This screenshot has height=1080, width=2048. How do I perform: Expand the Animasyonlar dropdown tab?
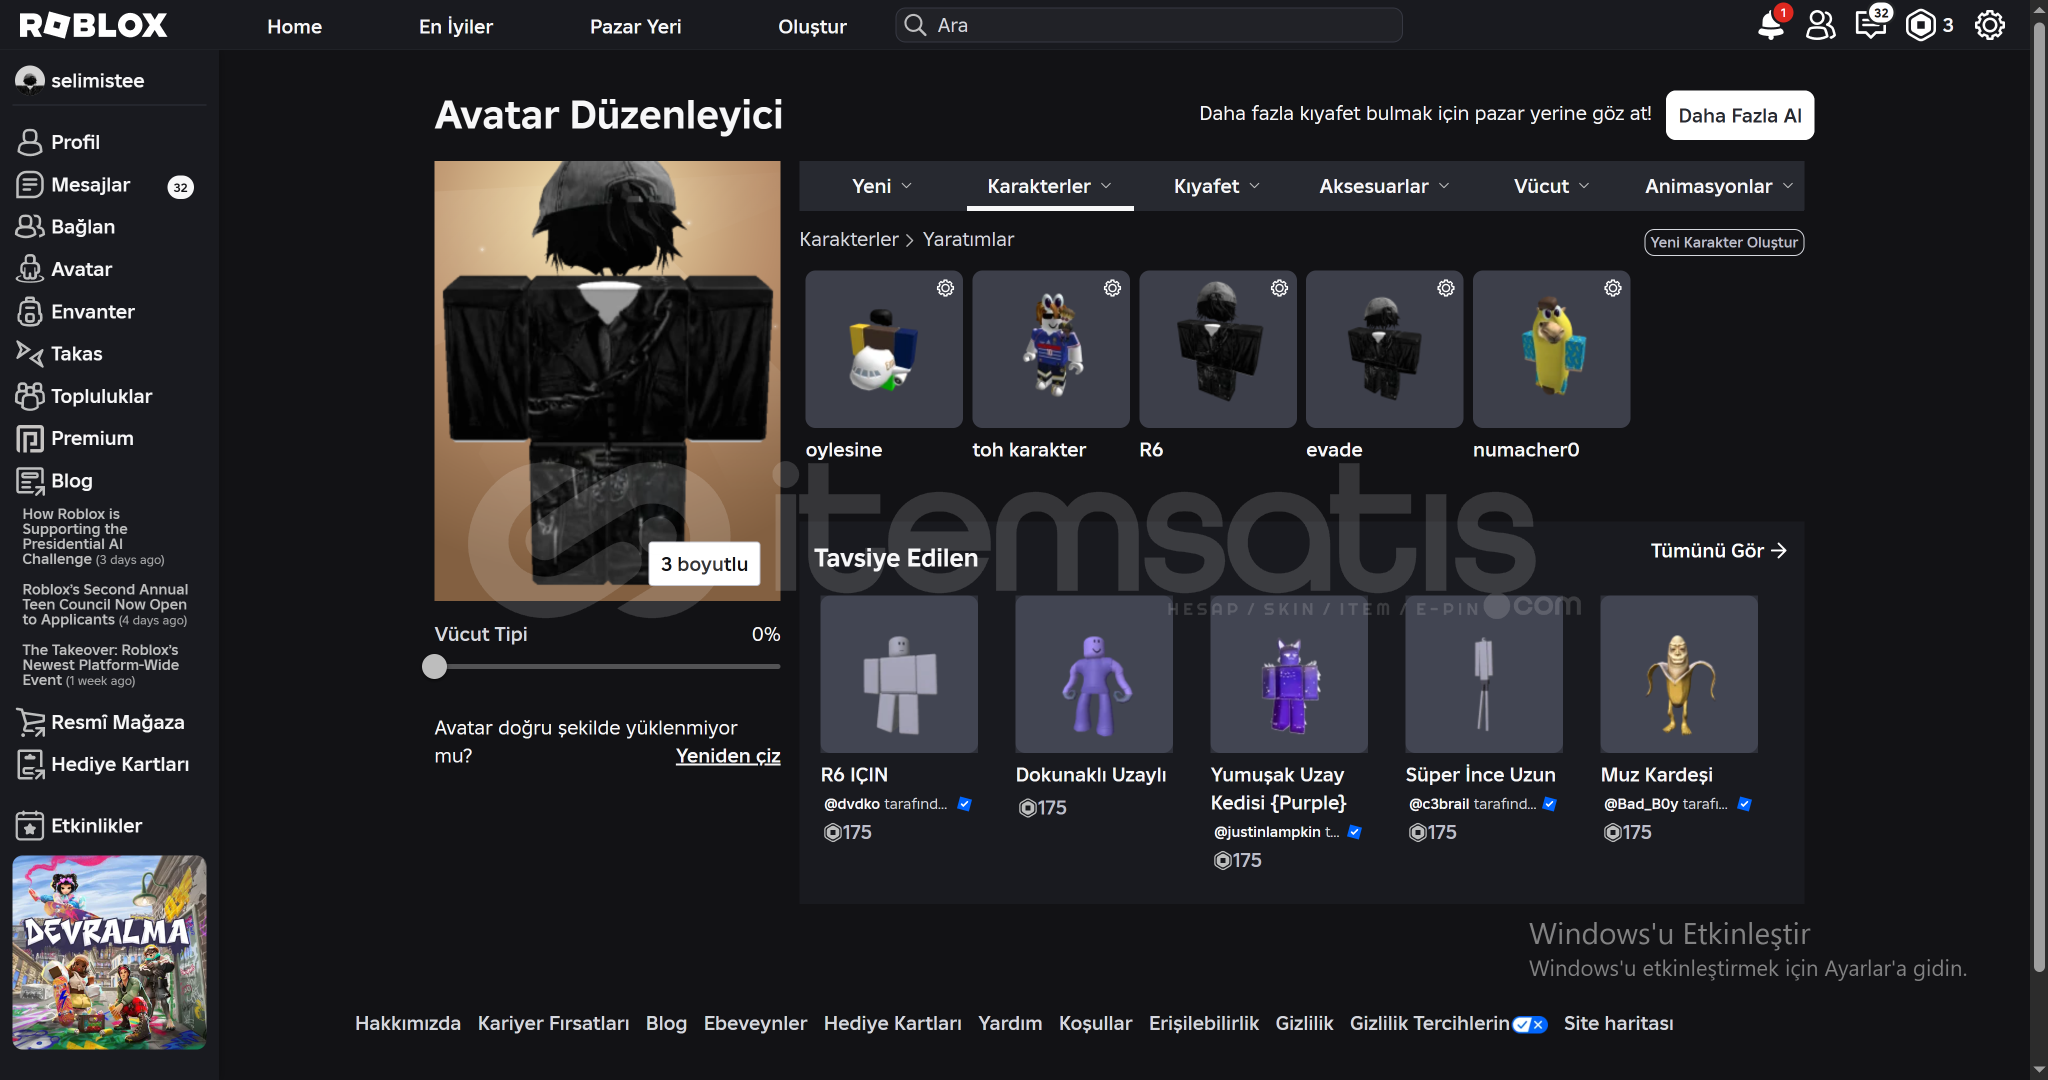[x=1719, y=186]
